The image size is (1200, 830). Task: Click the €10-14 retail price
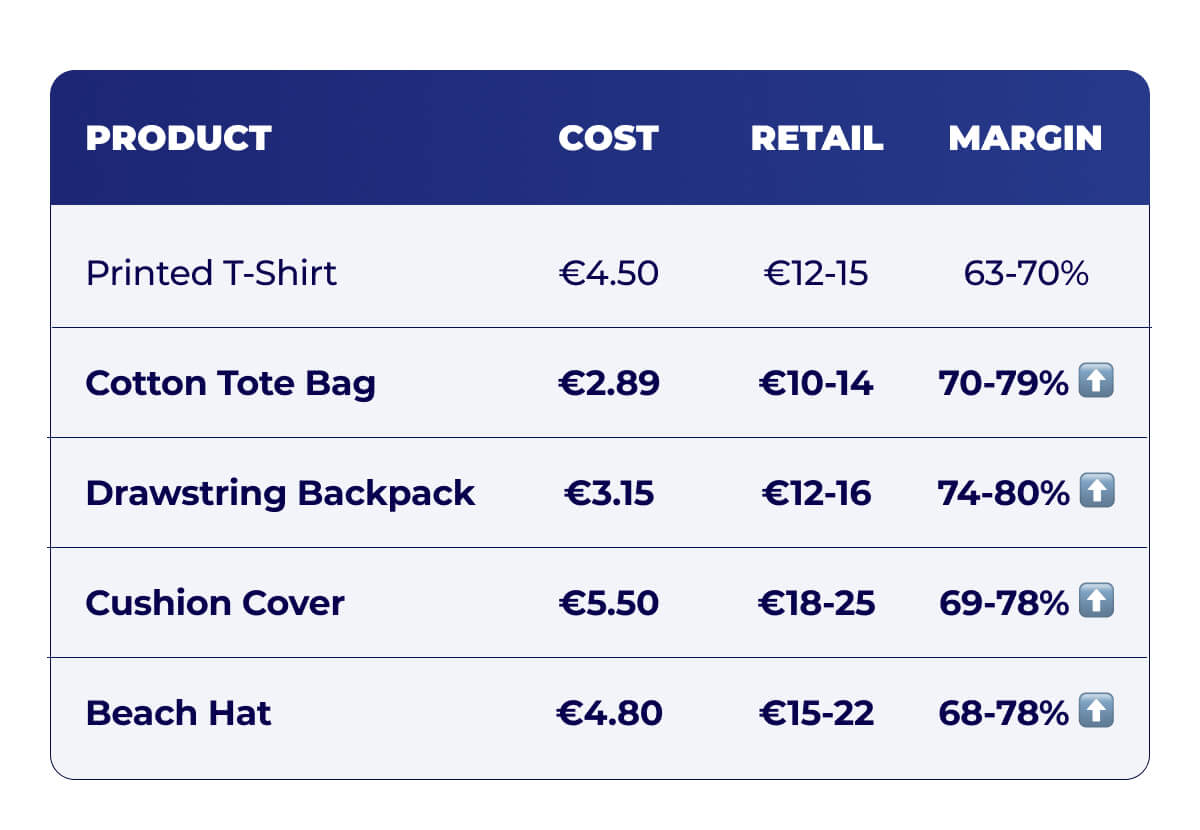tap(816, 383)
